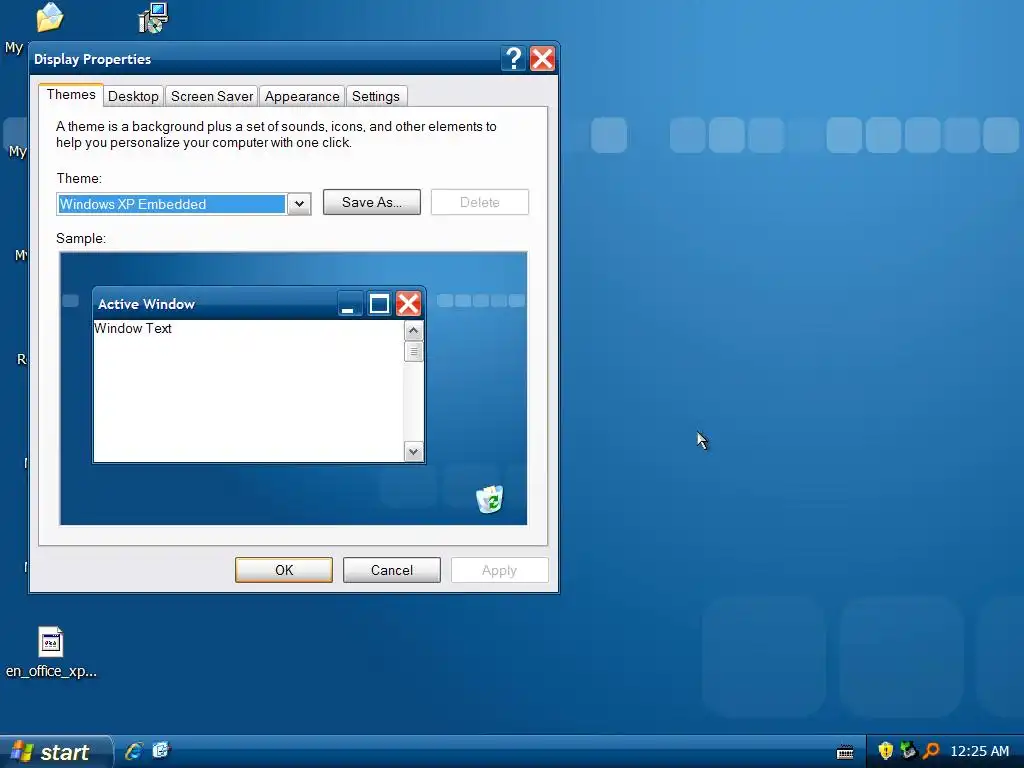Viewport: 1024px width, 768px height.
Task: Click Cancel to dismiss the dialog
Action: (x=392, y=570)
